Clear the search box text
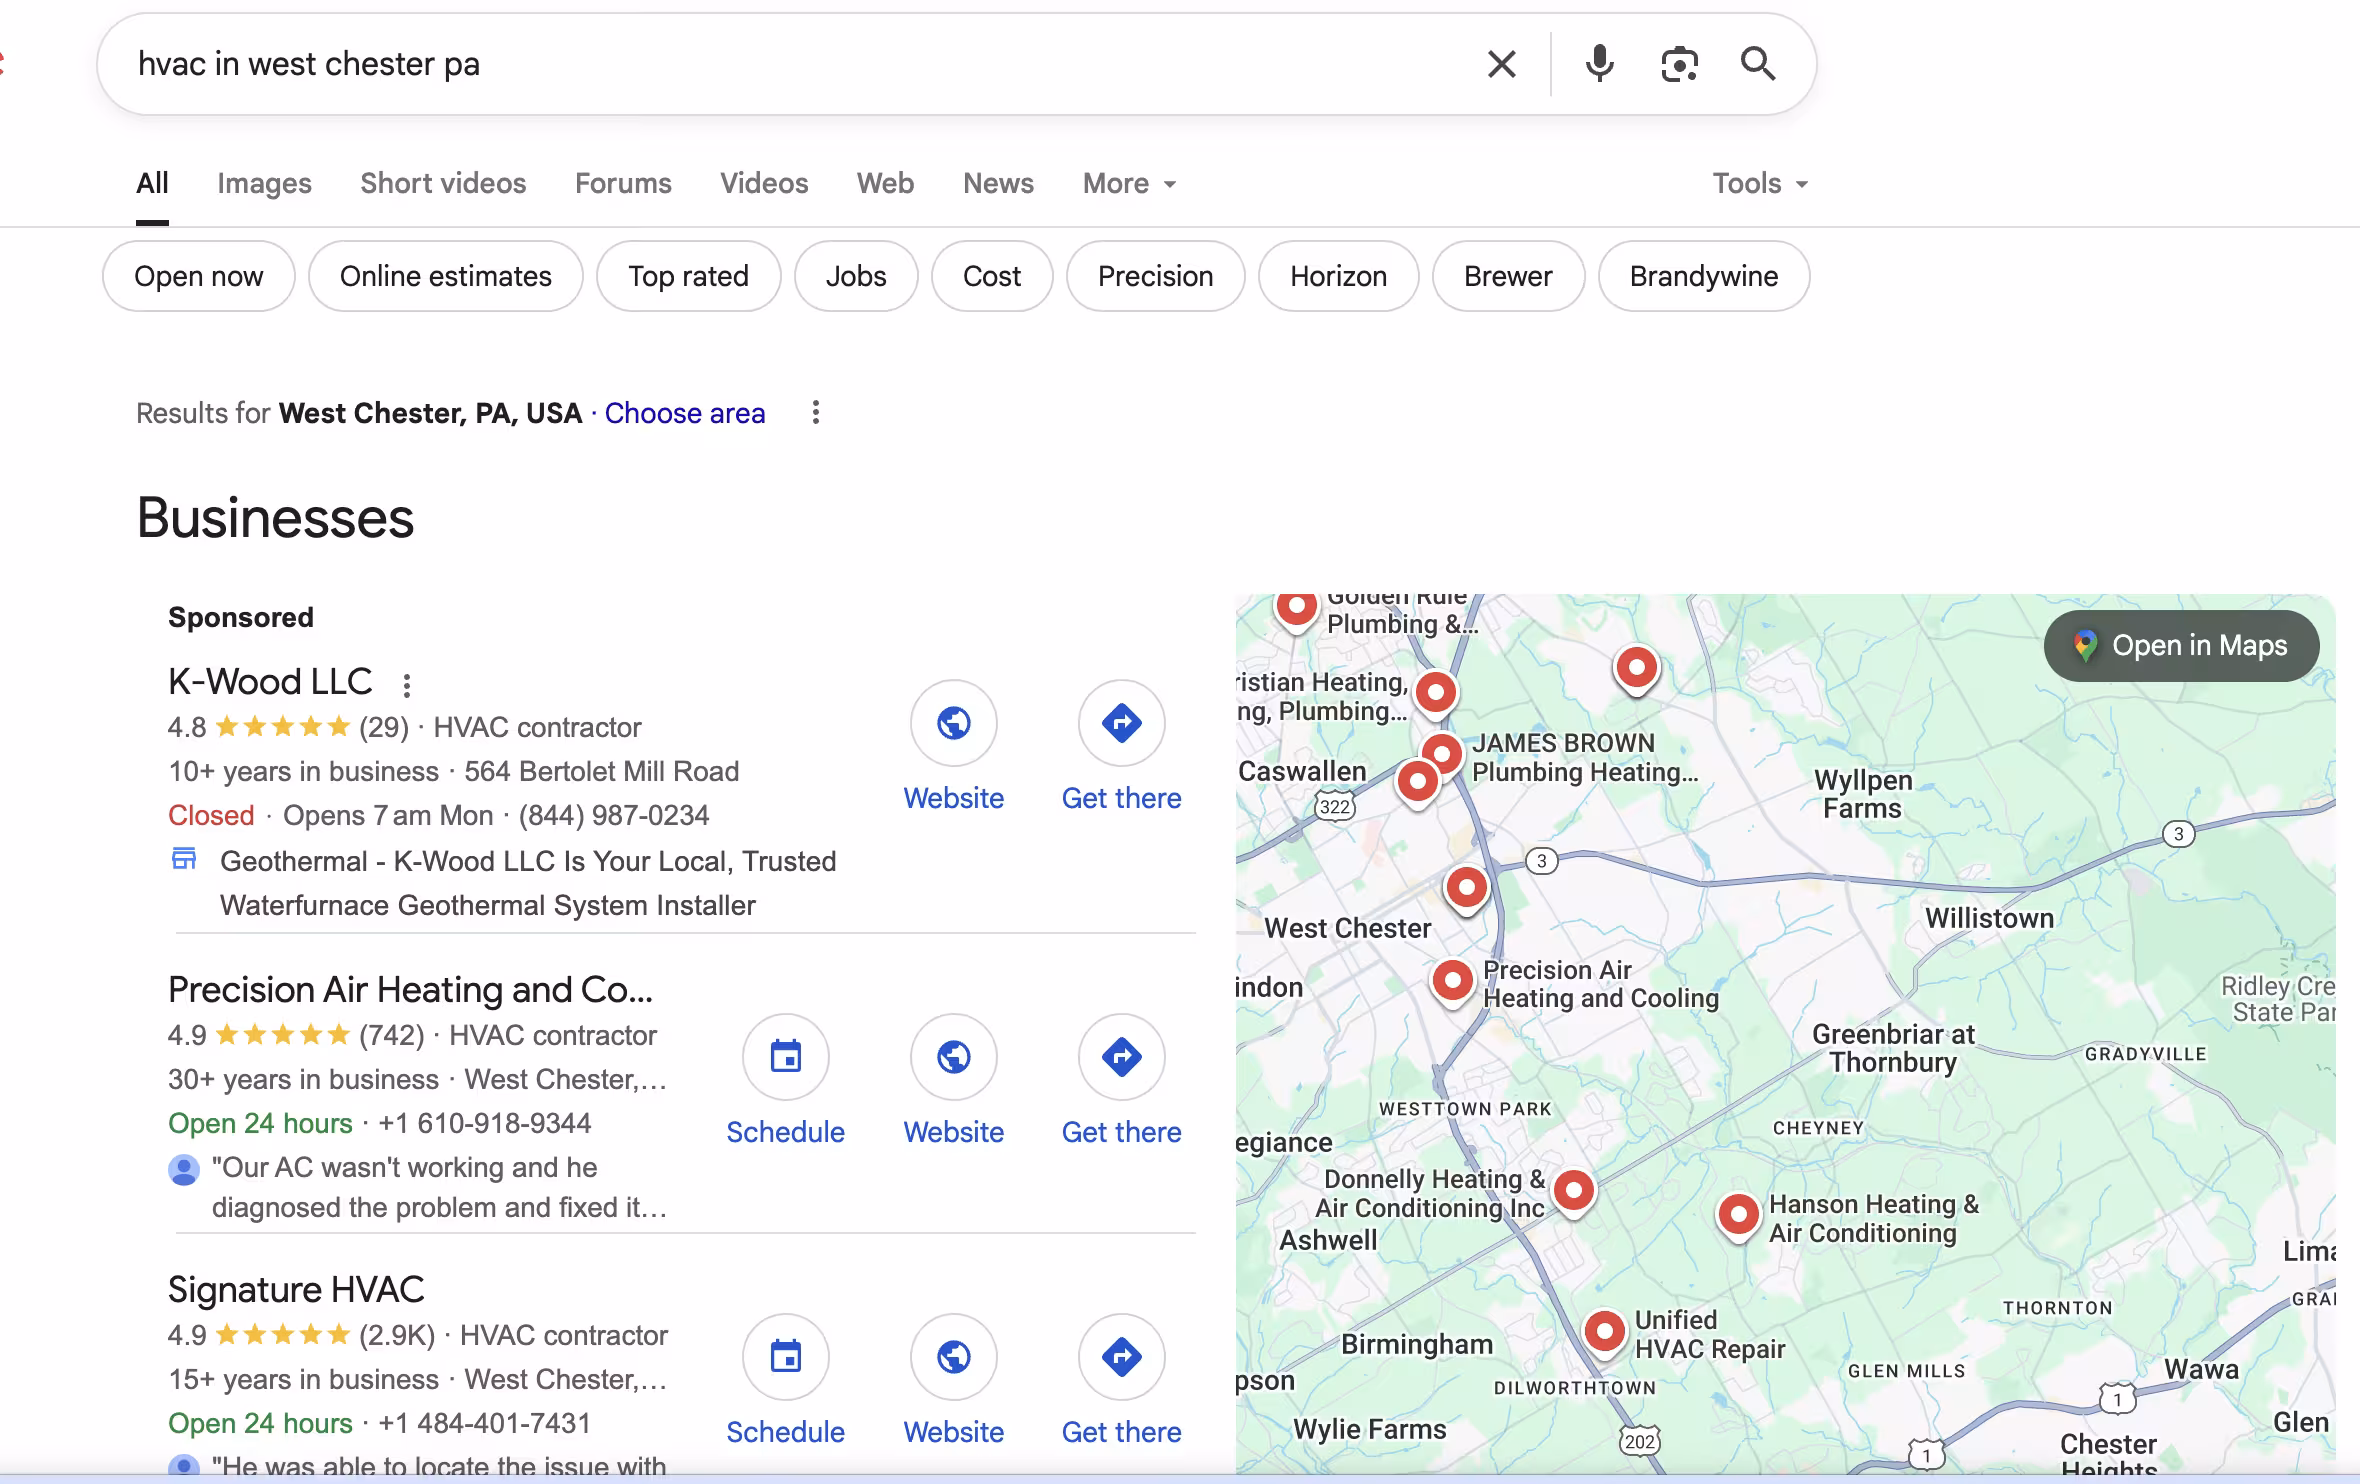2360x1484 pixels. coord(1501,64)
